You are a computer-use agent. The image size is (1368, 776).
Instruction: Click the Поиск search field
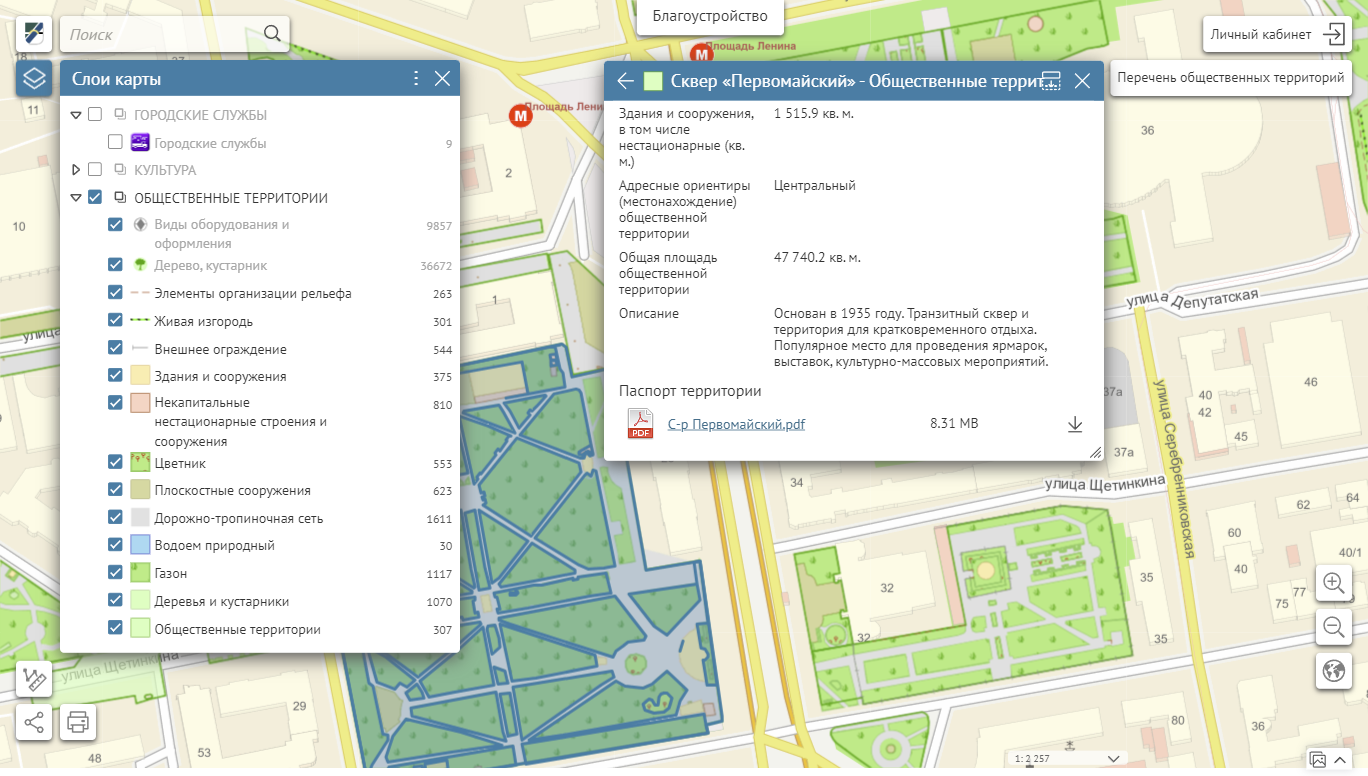pyautogui.click(x=160, y=34)
